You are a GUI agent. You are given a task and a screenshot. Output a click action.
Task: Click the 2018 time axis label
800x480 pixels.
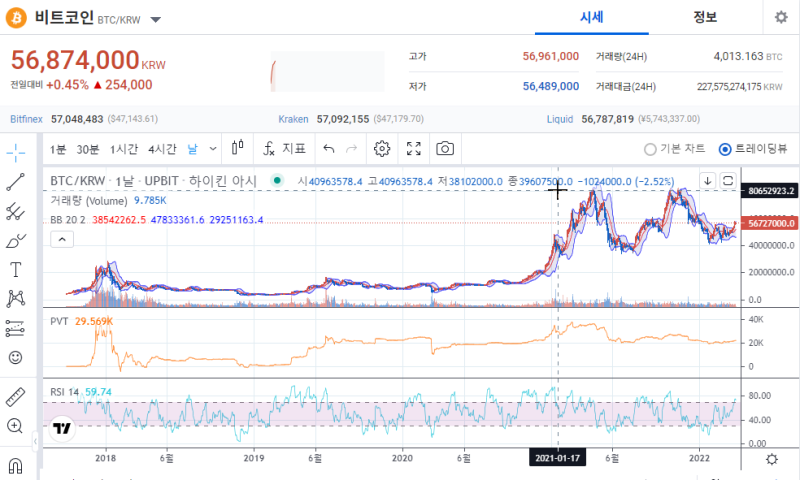coord(106,458)
